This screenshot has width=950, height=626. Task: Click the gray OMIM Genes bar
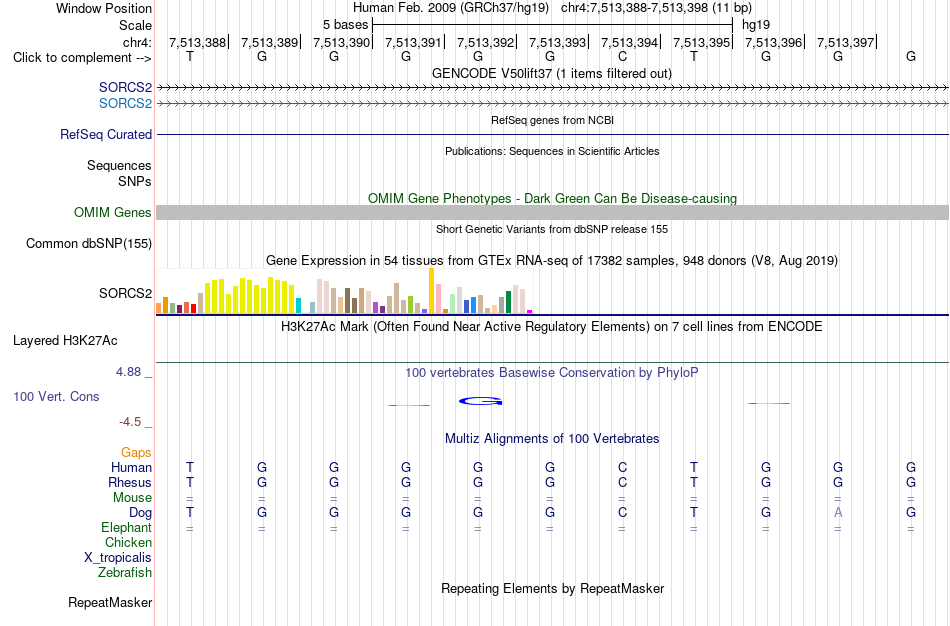click(x=553, y=212)
